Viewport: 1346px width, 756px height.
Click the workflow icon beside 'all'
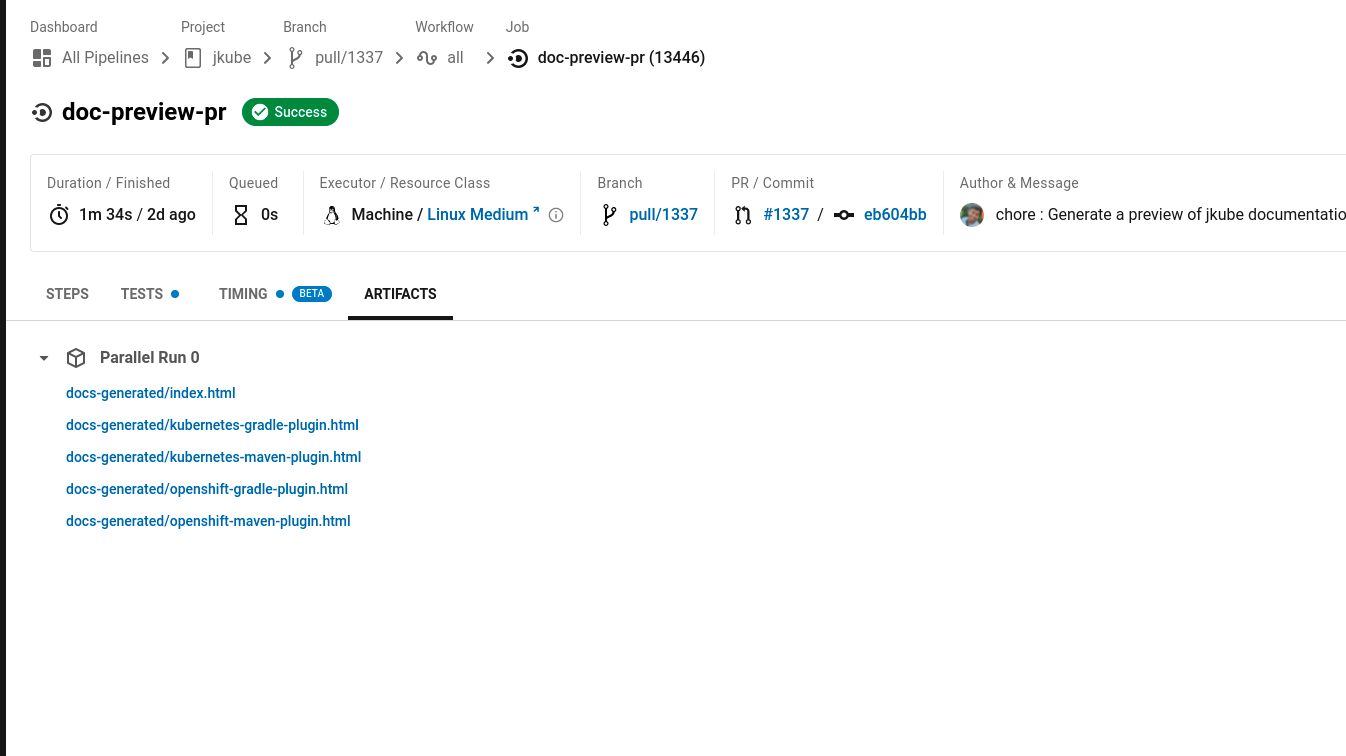click(x=429, y=57)
